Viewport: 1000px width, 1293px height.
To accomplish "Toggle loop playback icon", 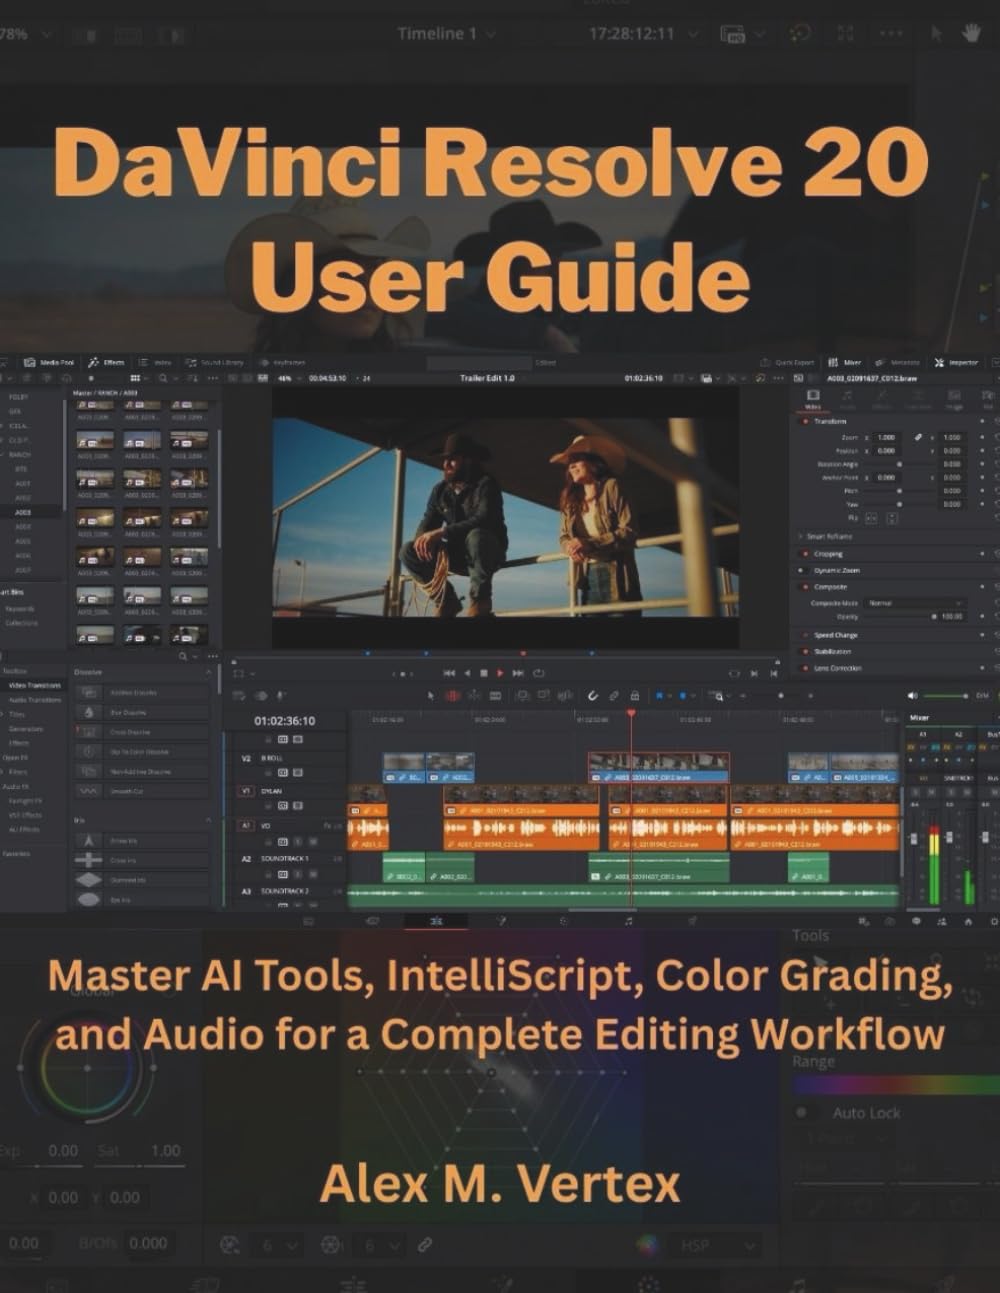I will 539,673.
